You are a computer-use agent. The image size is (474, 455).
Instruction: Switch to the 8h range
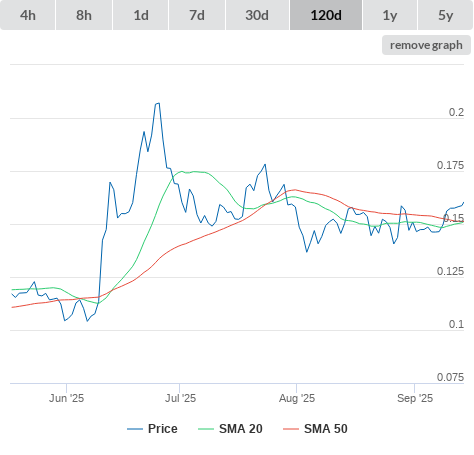tap(84, 15)
